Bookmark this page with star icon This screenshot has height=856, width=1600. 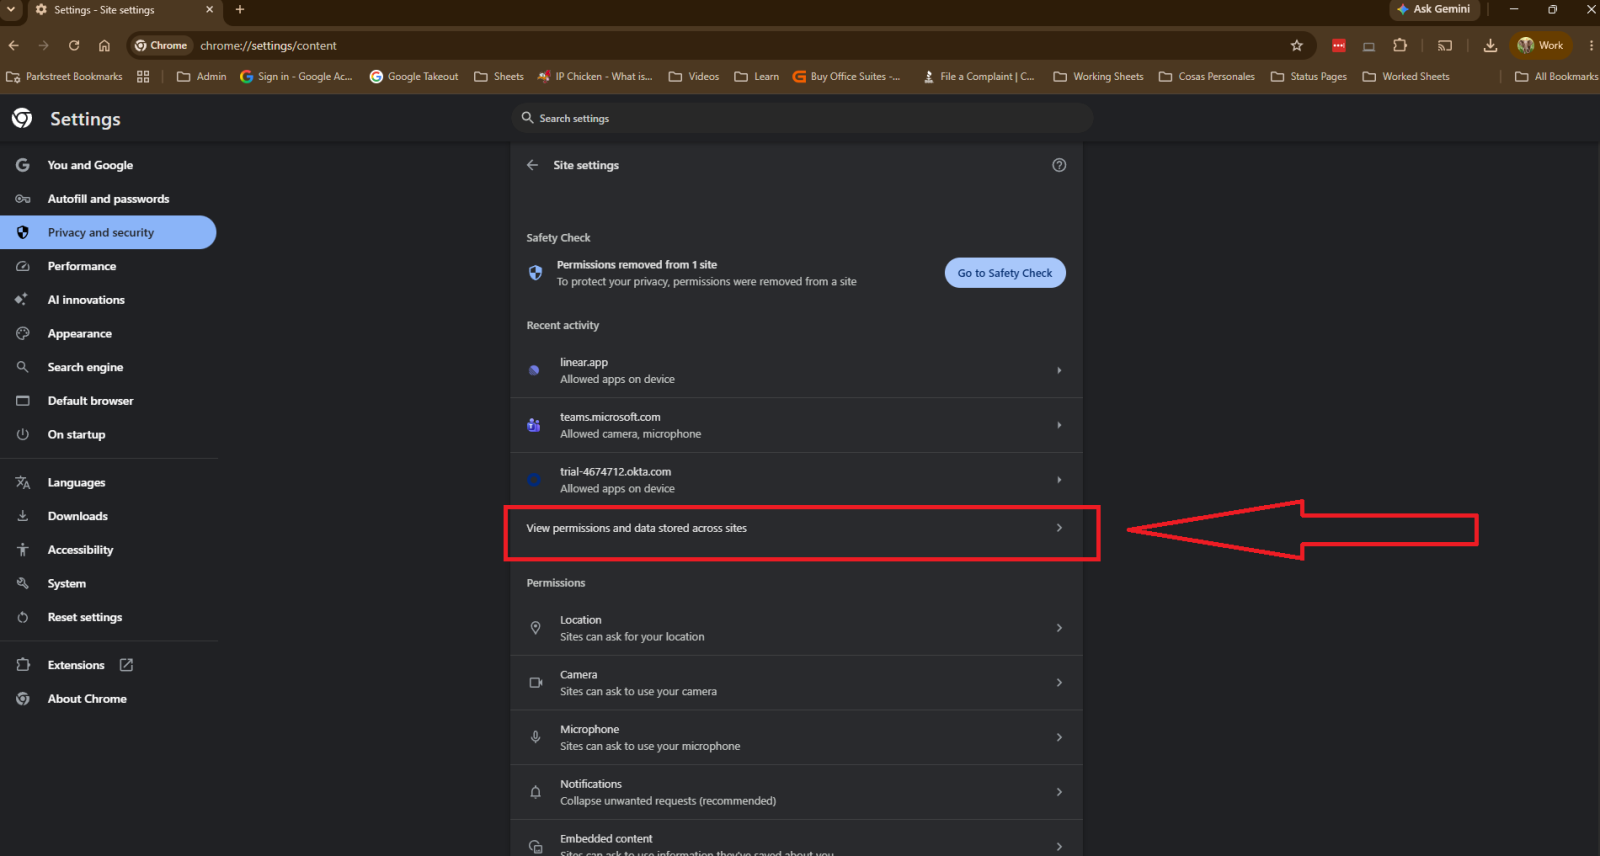(x=1297, y=45)
